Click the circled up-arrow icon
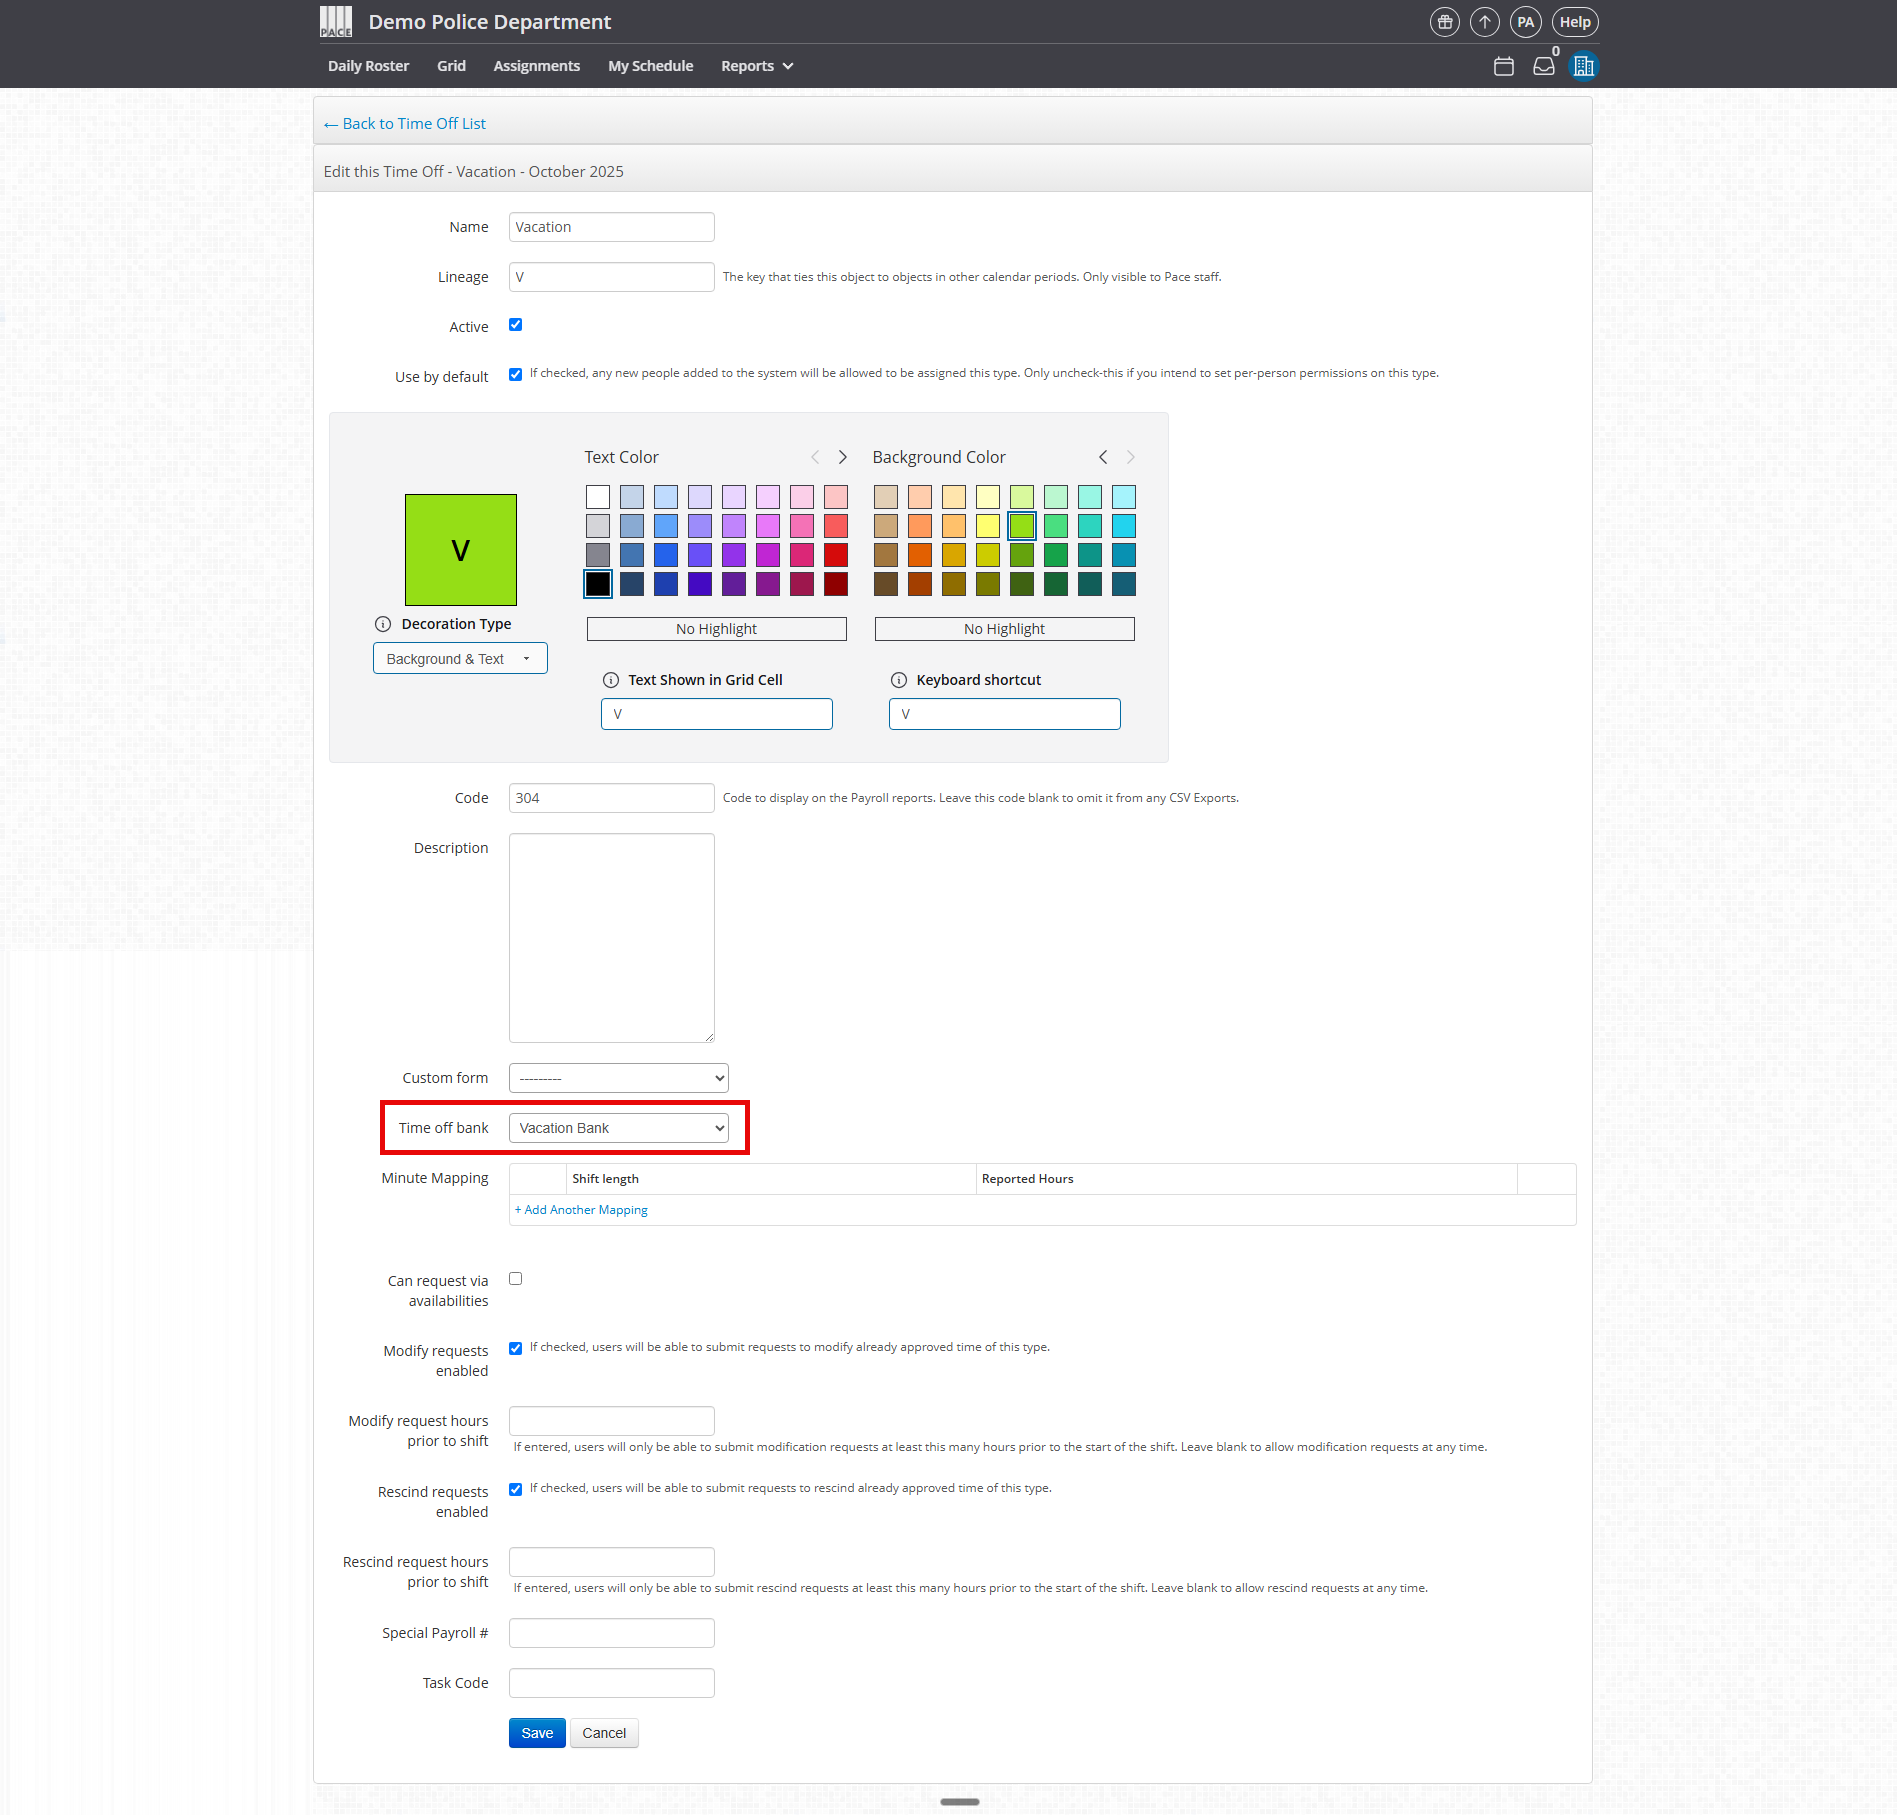The width and height of the screenshot is (1897, 1815). click(x=1485, y=22)
